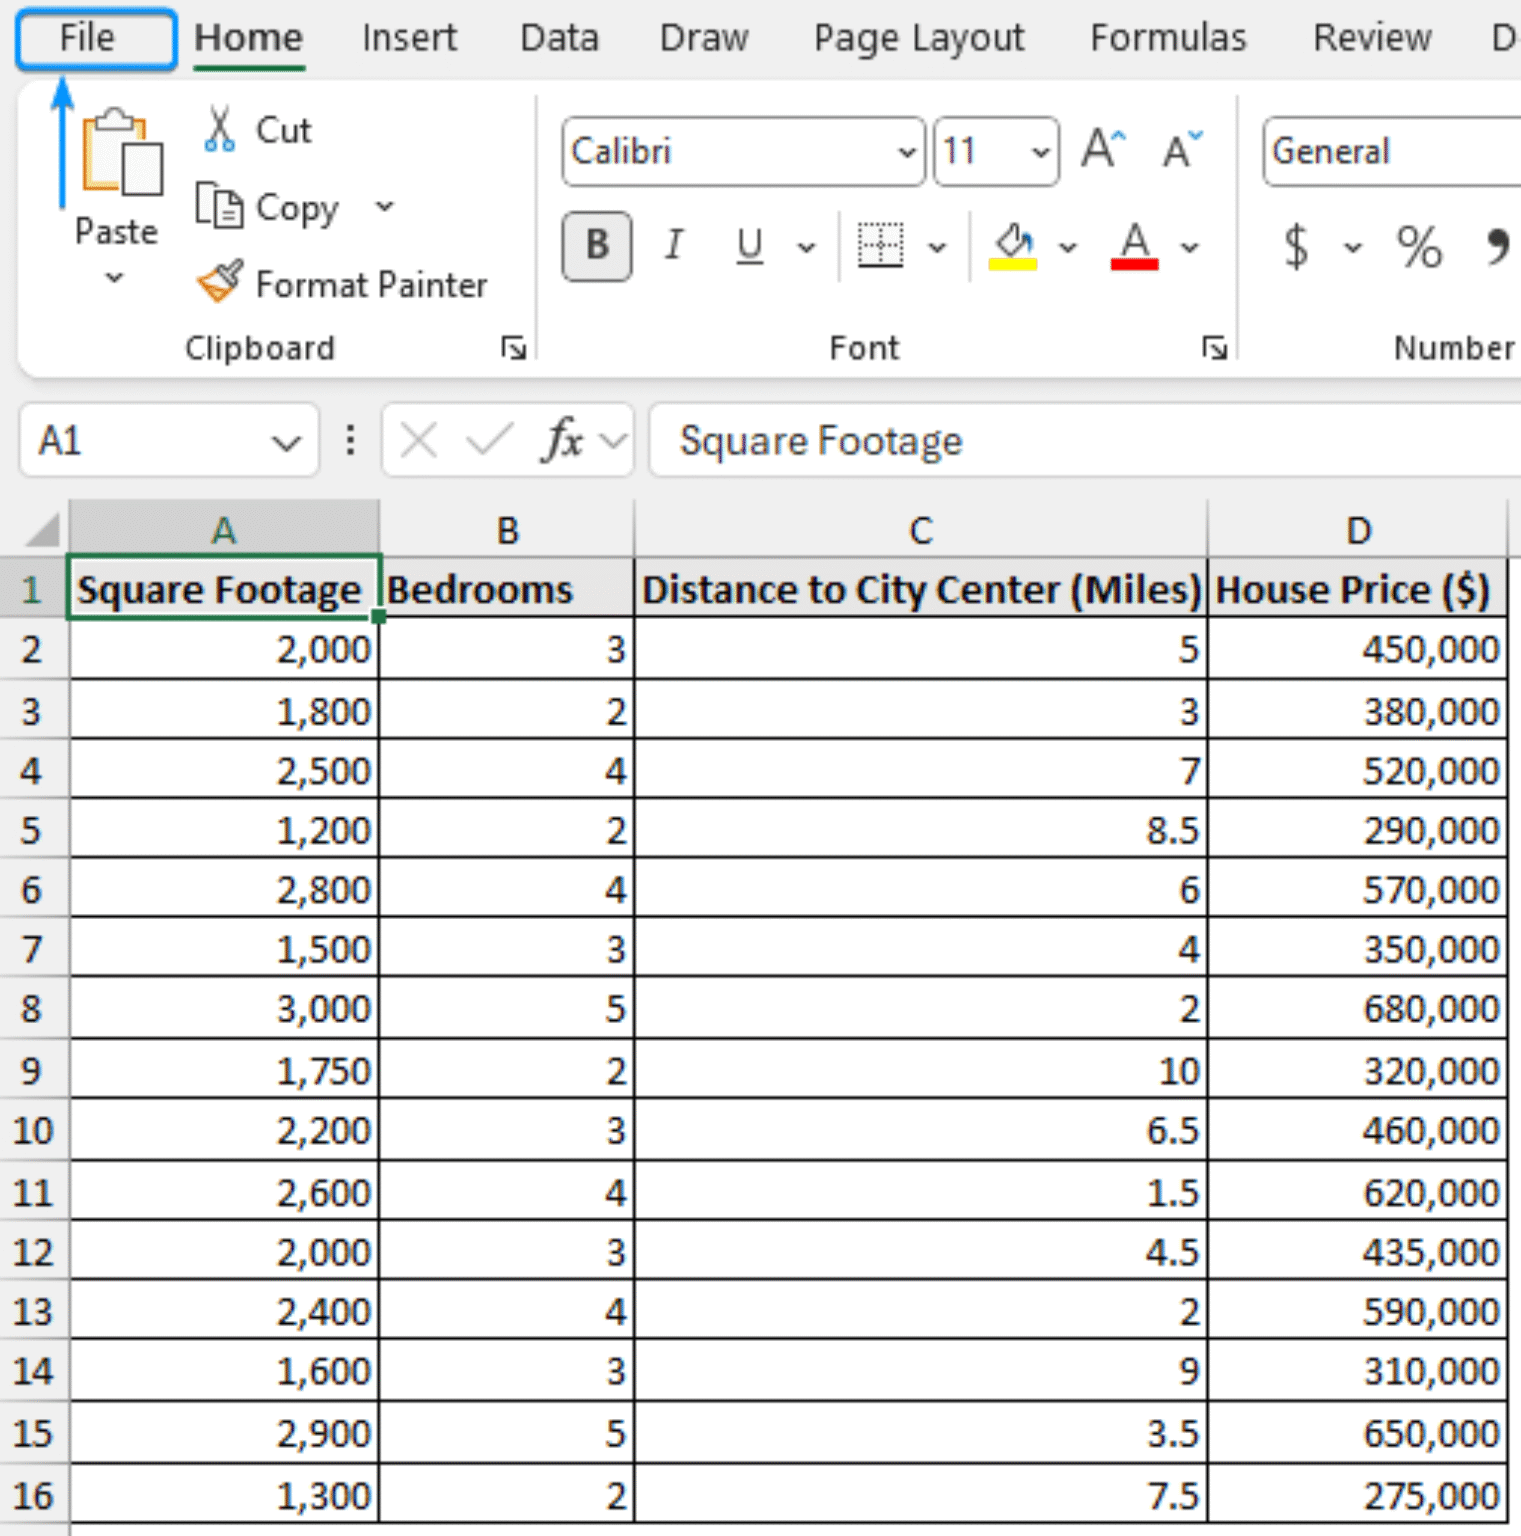1521x1536 pixels.
Task: Click the Select All corner triangle
Action: pyautogui.click(x=41, y=529)
